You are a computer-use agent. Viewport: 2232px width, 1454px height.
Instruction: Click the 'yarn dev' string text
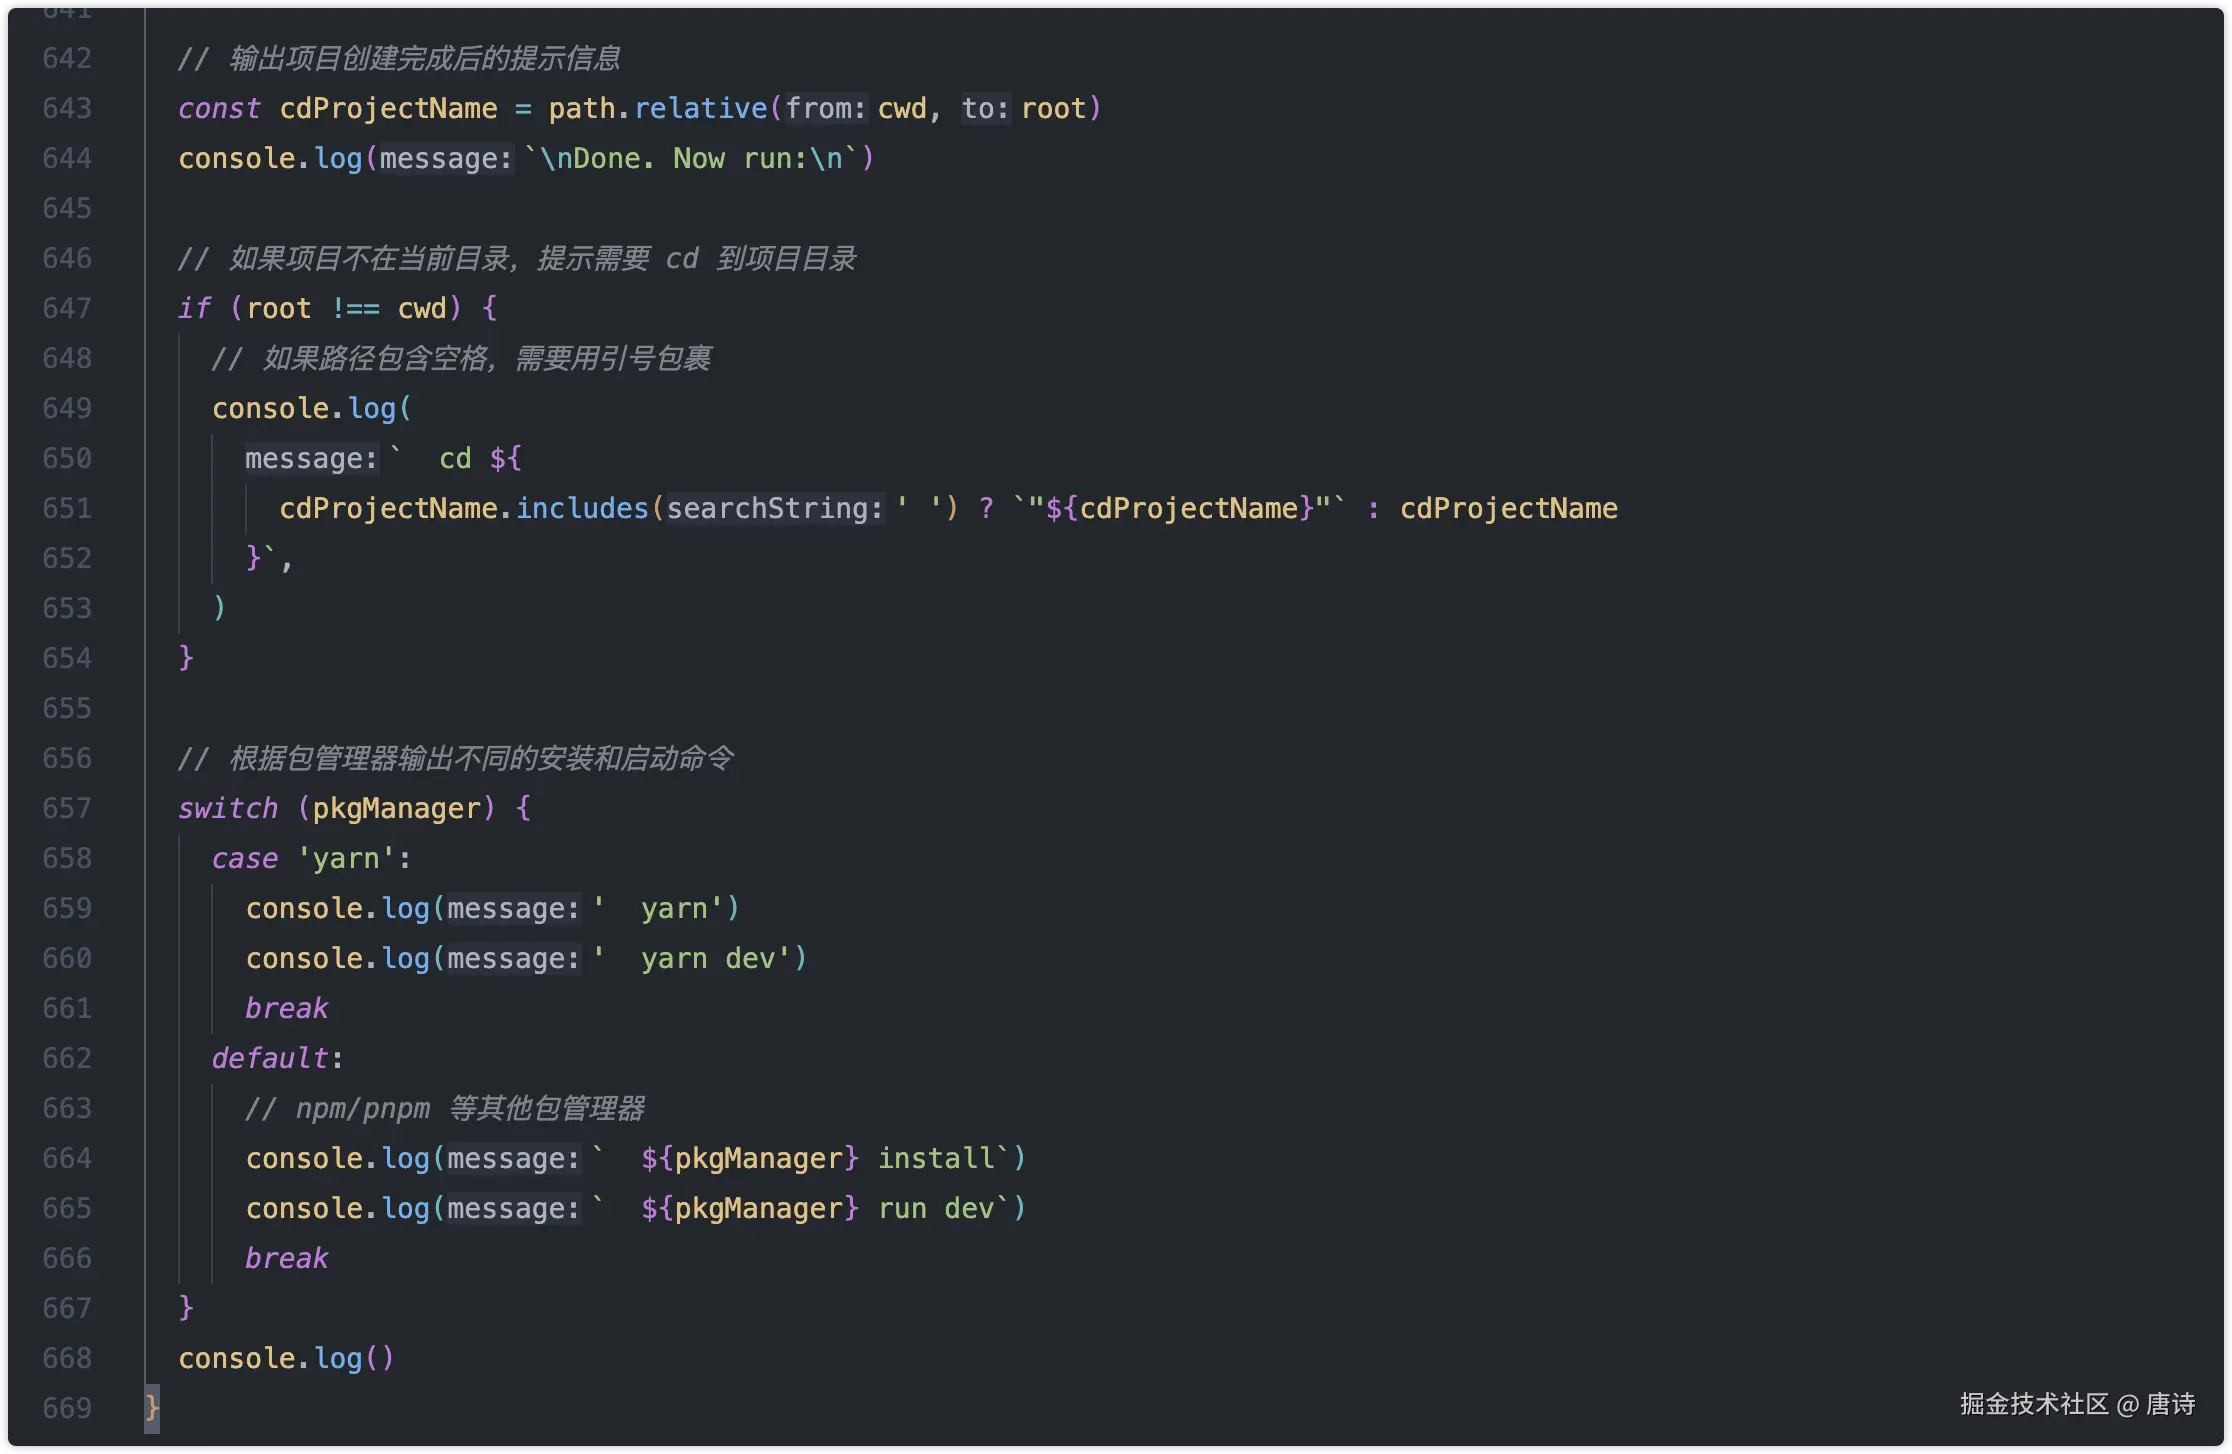pos(708,958)
